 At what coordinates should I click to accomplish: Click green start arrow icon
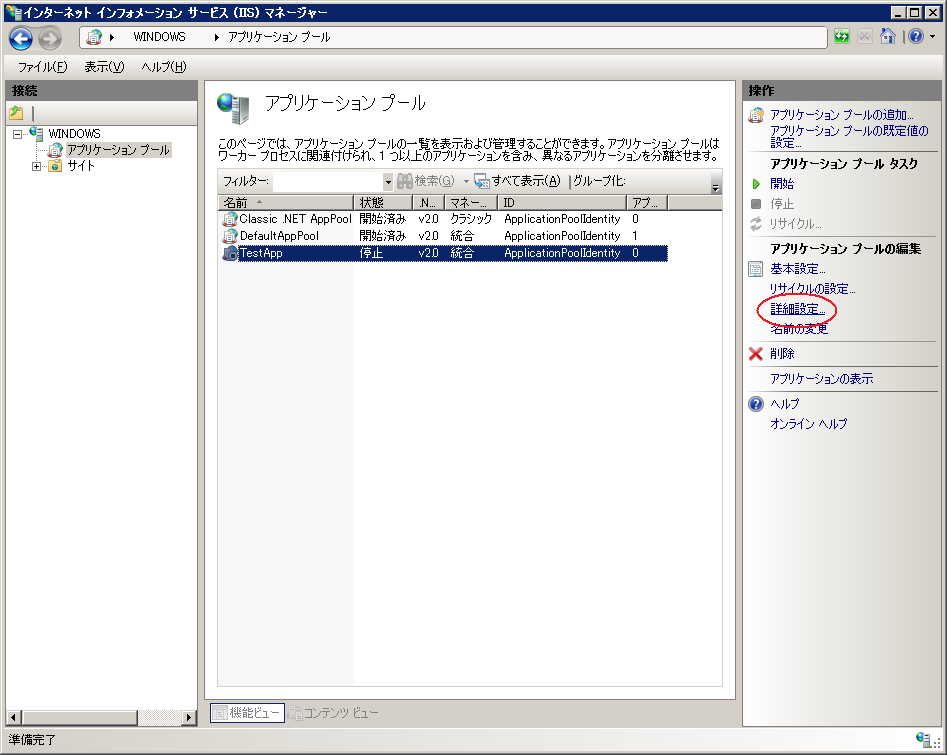(x=756, y=184)
